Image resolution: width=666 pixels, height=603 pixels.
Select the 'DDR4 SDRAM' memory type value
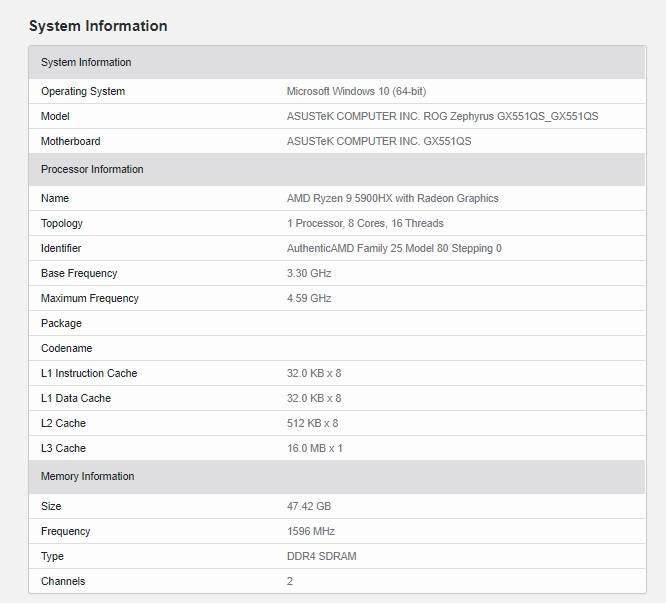(x=322, y=557)
